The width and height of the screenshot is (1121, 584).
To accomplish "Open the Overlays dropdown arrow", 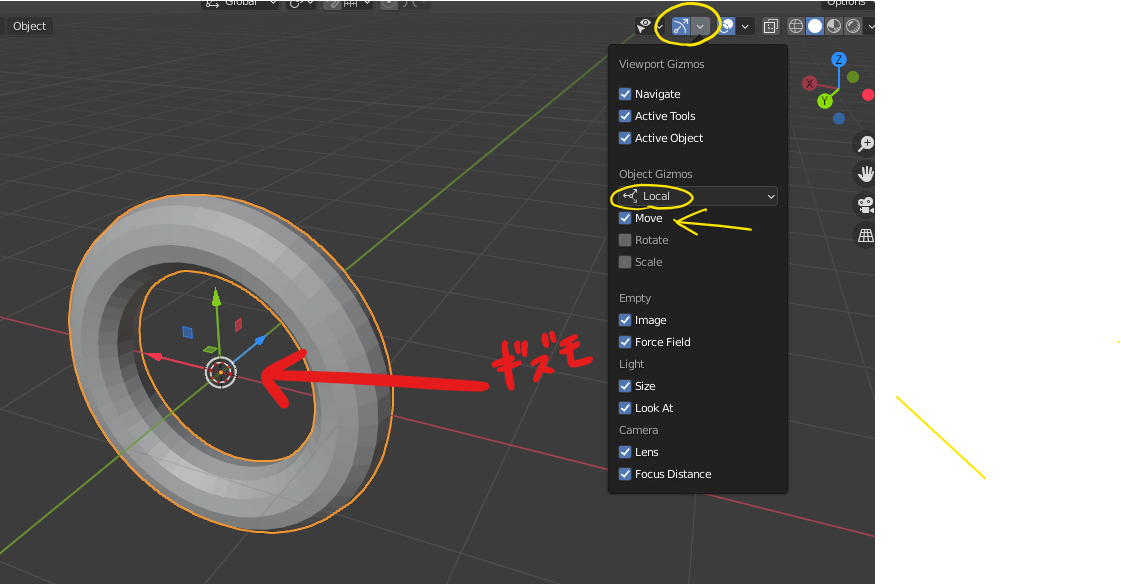I will pyautogui.click(x=745, y=26).
